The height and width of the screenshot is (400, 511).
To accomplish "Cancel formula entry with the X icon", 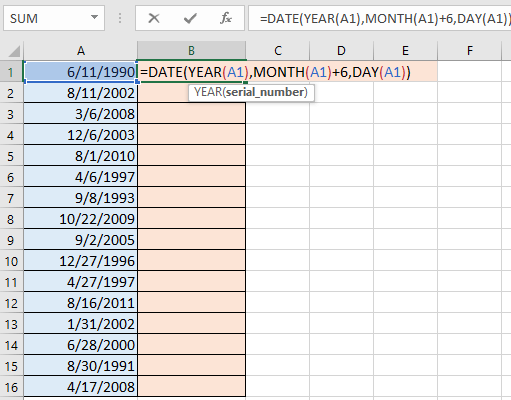I will click(154, 18).
